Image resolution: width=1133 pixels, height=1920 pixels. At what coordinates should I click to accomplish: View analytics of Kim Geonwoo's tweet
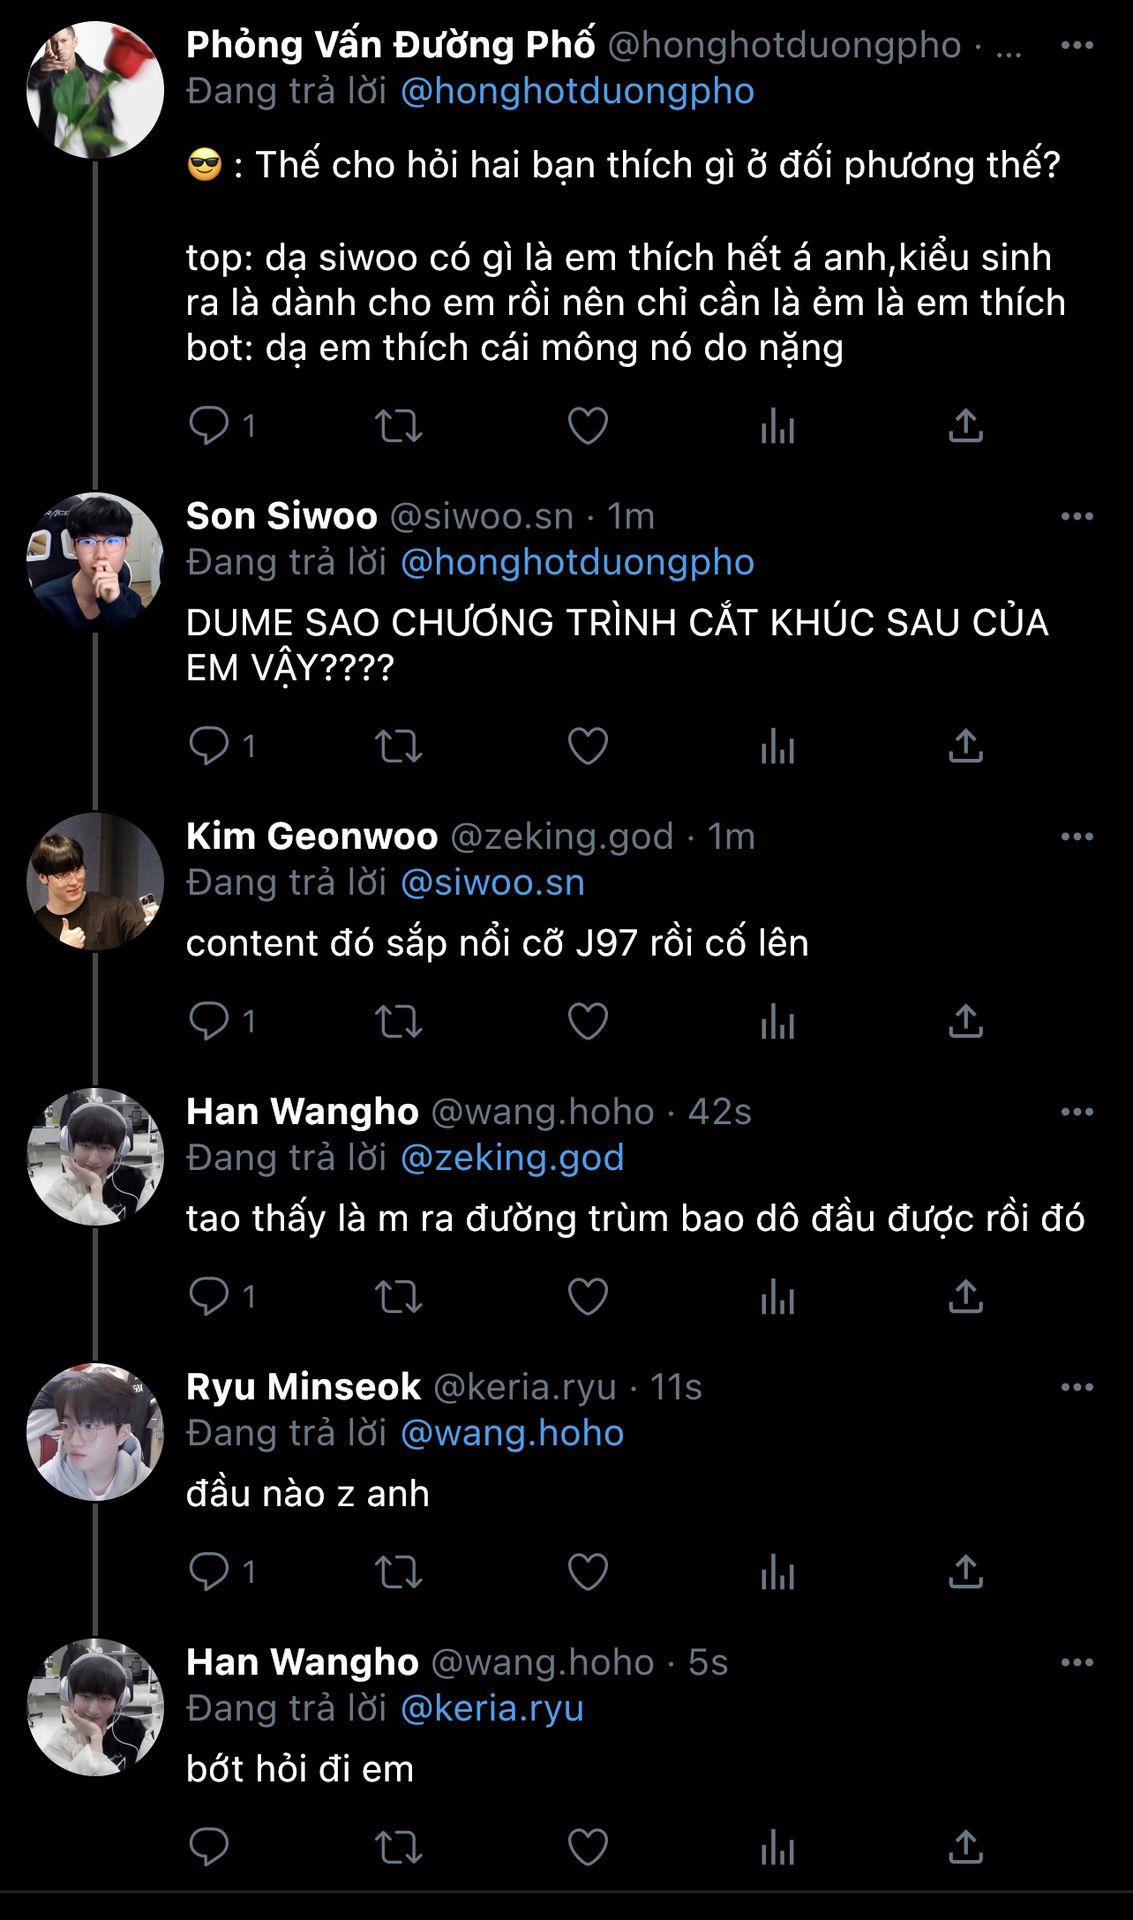click(777, 1021)
